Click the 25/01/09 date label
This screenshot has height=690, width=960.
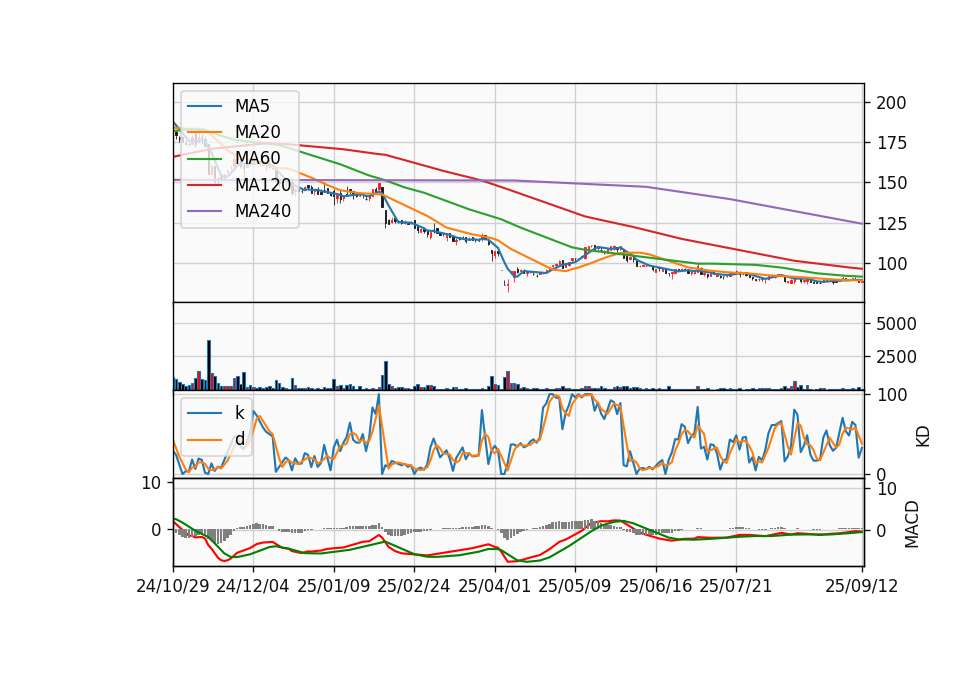[334, 586]
